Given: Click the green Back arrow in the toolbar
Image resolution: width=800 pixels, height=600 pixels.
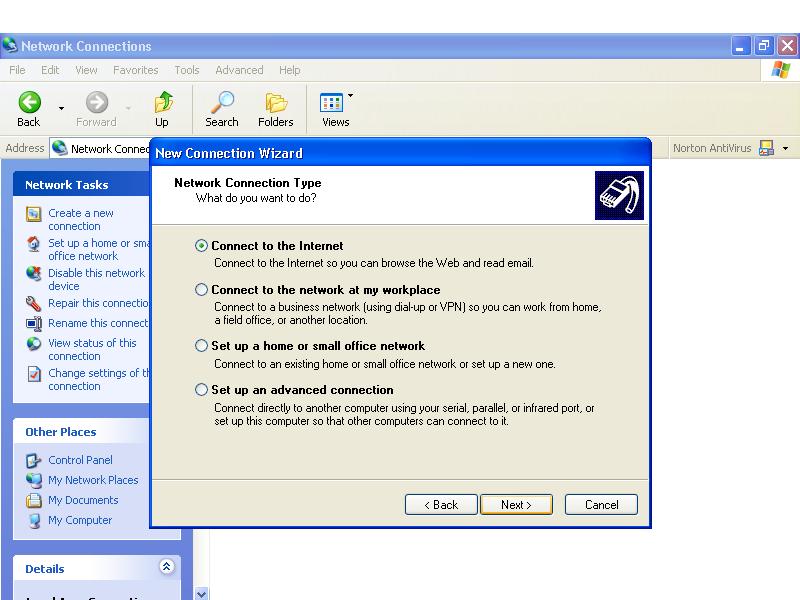Looking at the screenshot, I should click(x=30, y=102).
